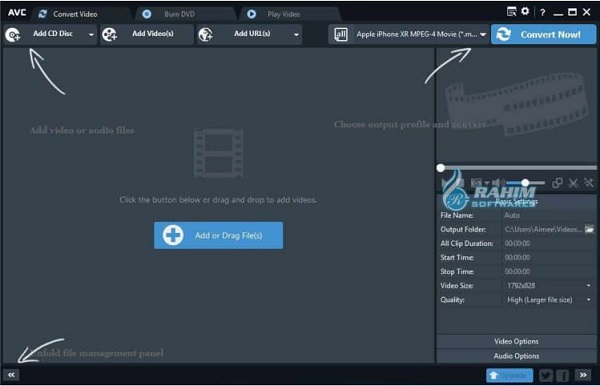Expand the Video Options section
Screen dimensions: 600x386
coord(516,341)
